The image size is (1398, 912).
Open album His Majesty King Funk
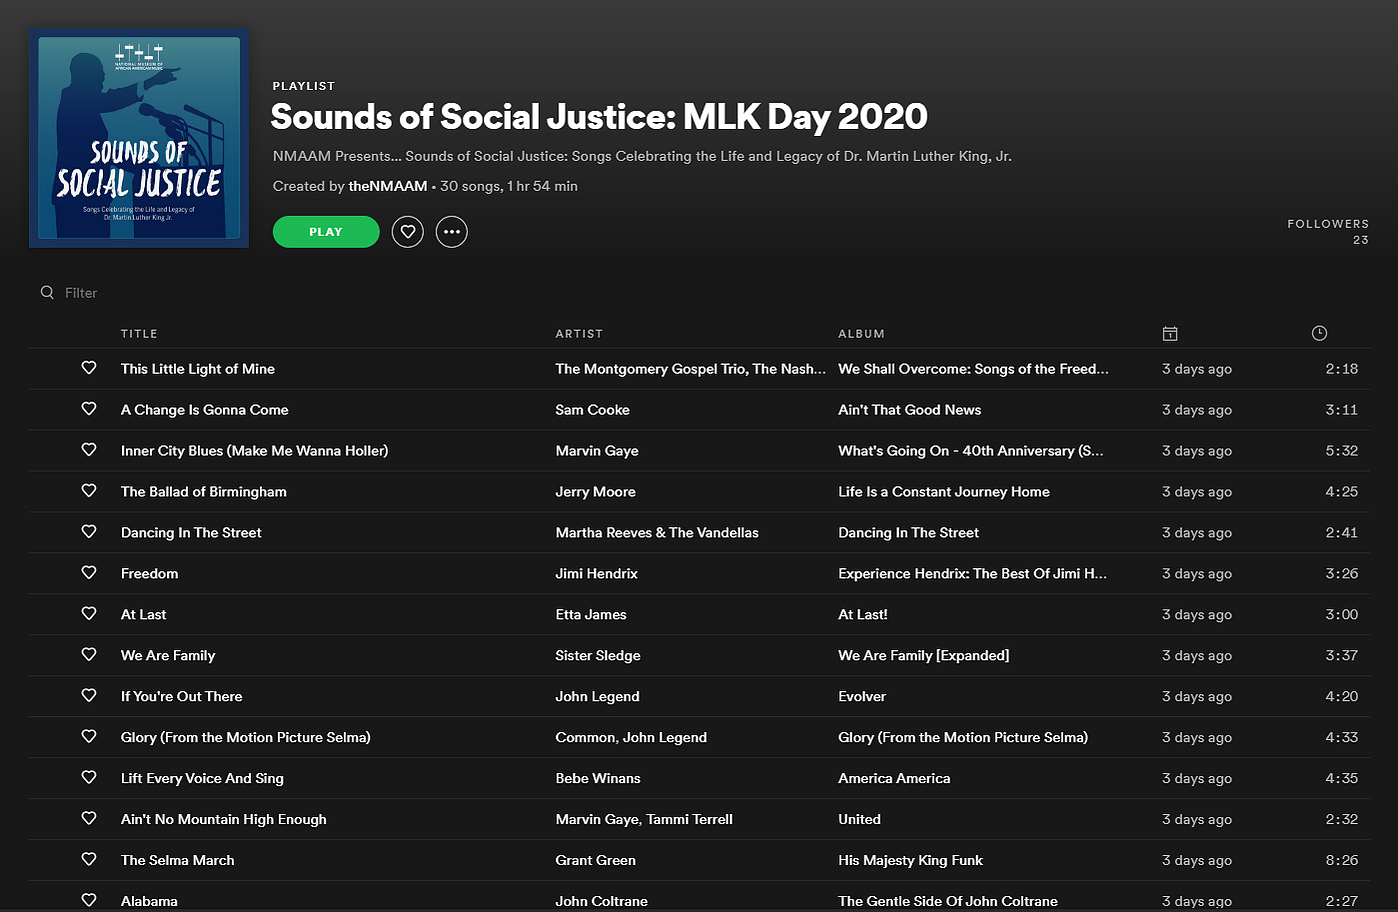click(910, 861)
